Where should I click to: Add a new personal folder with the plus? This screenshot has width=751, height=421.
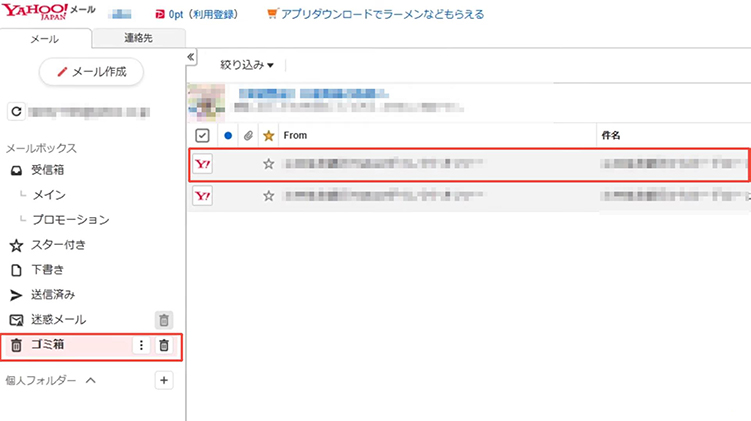tap(164, 380)
